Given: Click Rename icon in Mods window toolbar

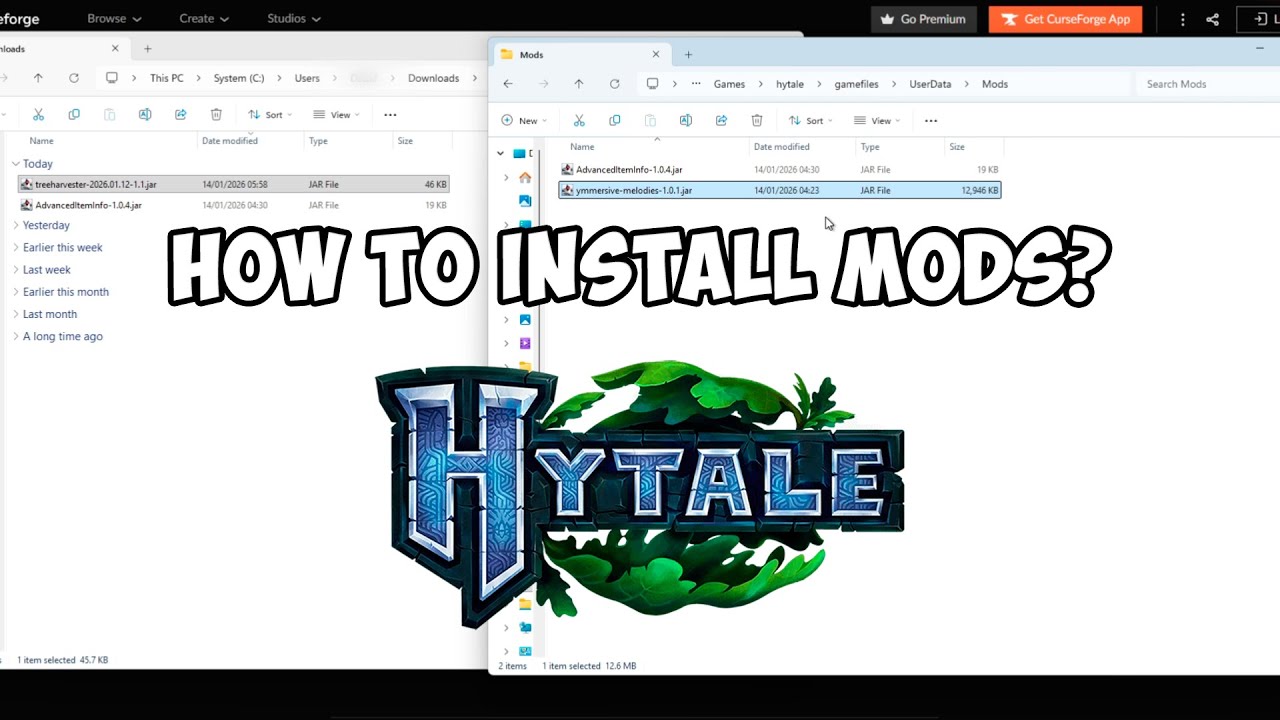Looking at the screenshot, I should click(686, 121).
